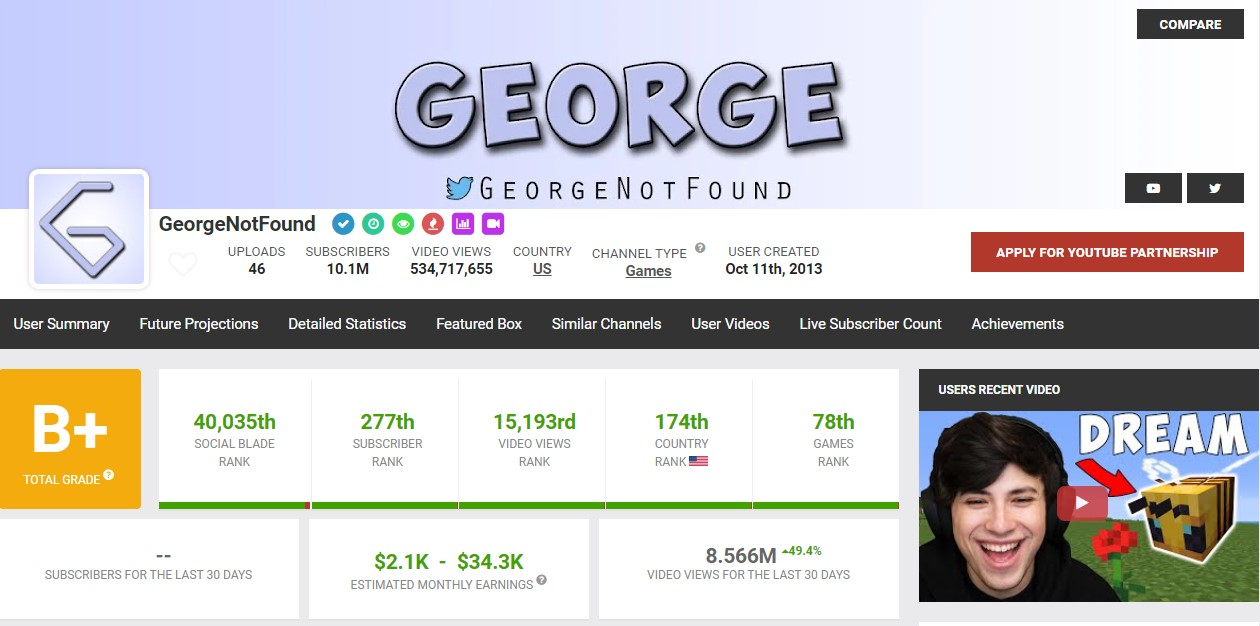The height and width of the screenshot is (626, 1260).
Task: Click the GeorgeNotFound channel name
Action: (237, 224)
